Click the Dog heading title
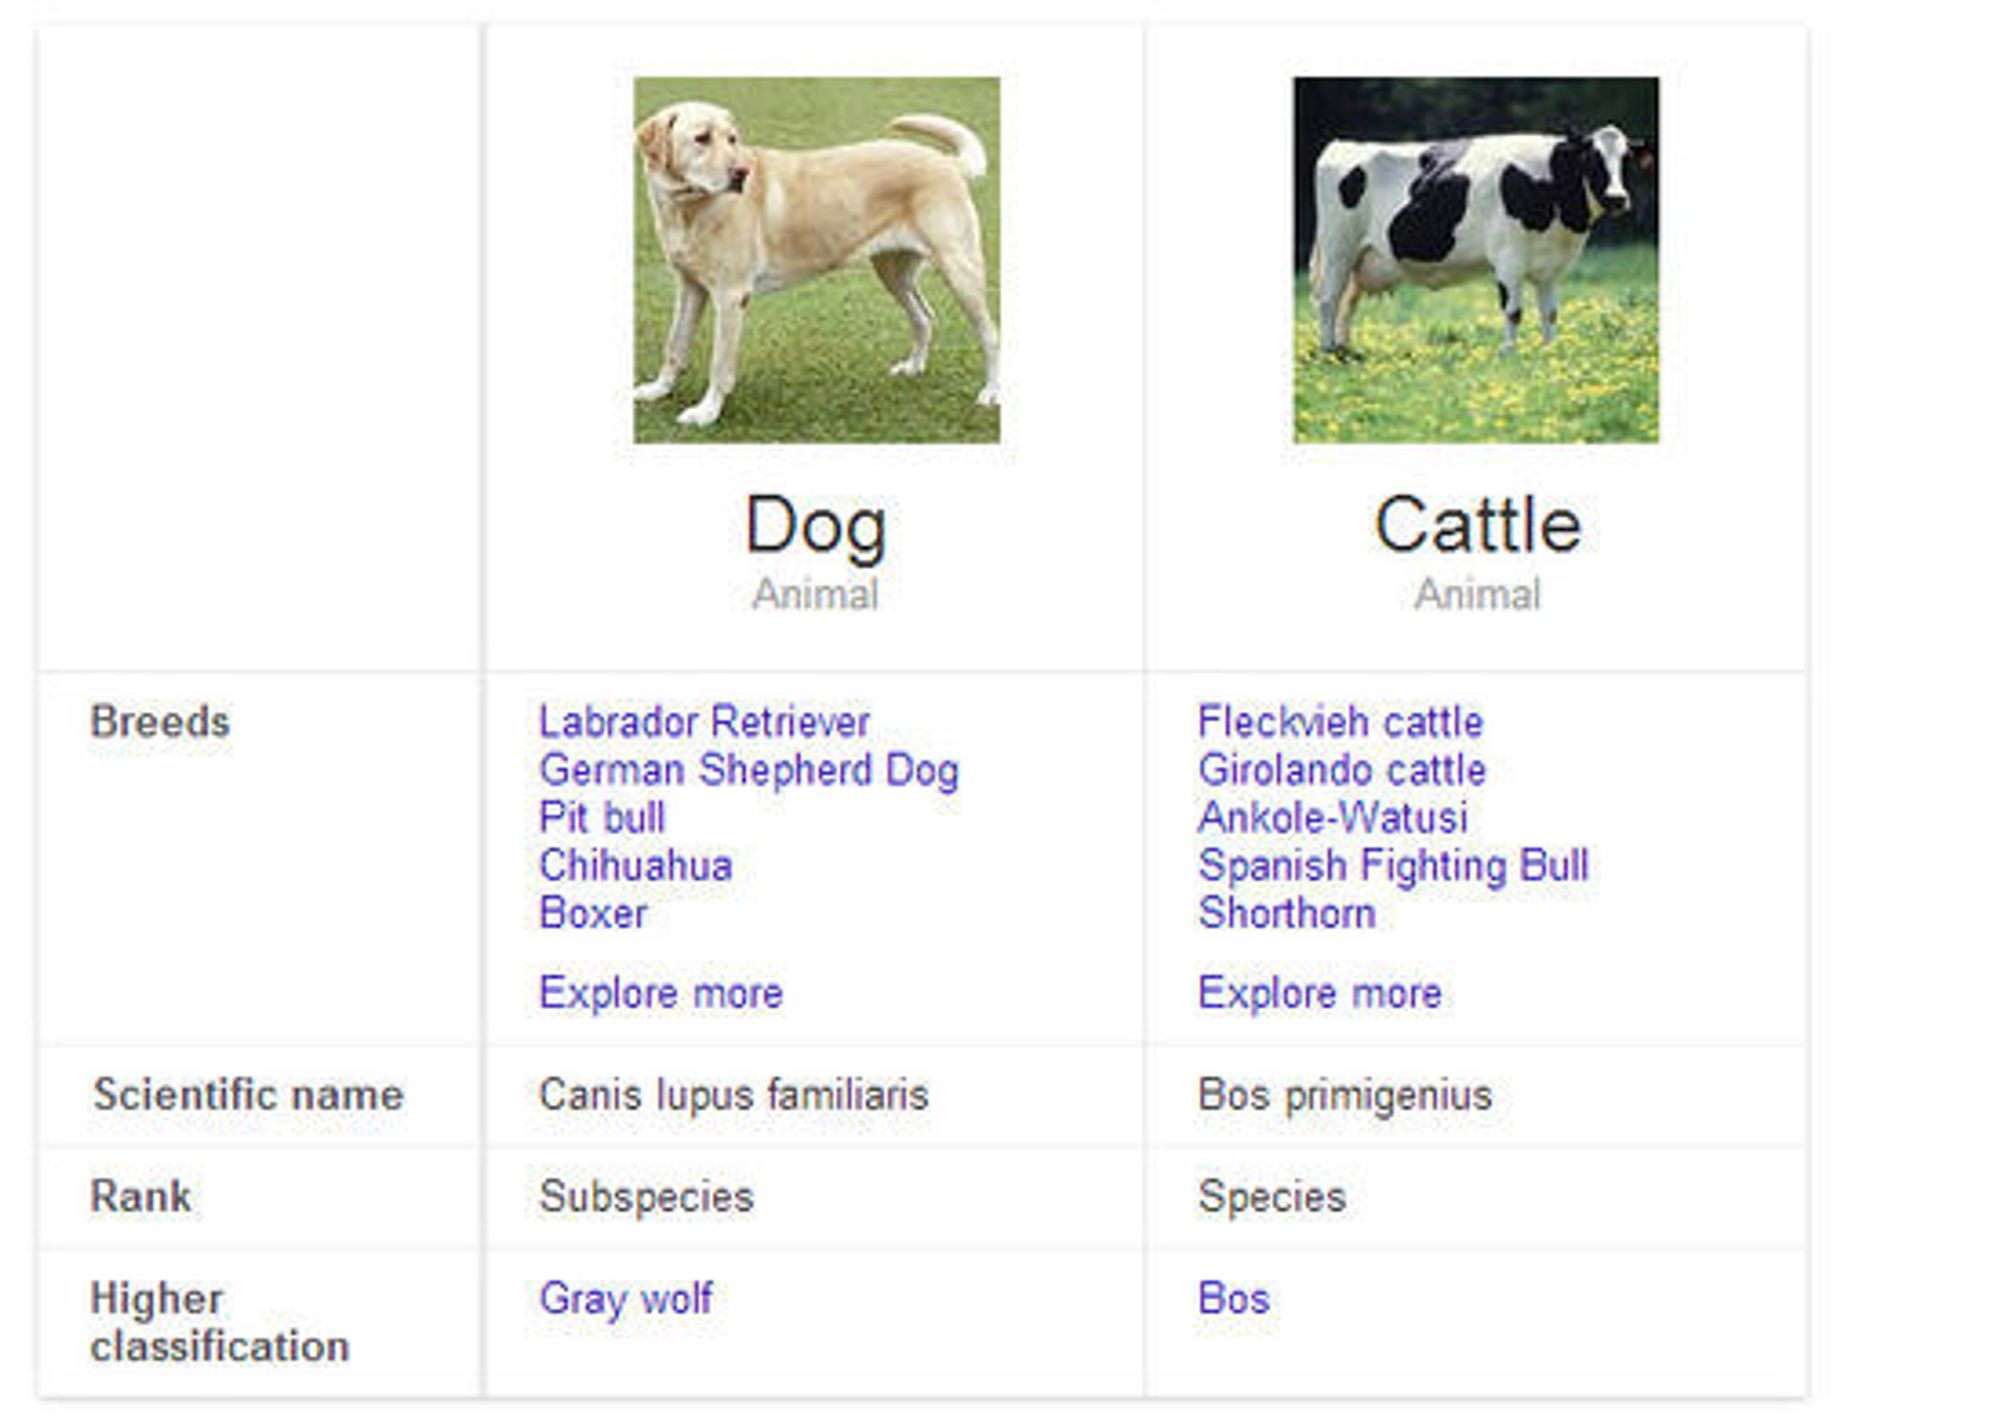 816,526
